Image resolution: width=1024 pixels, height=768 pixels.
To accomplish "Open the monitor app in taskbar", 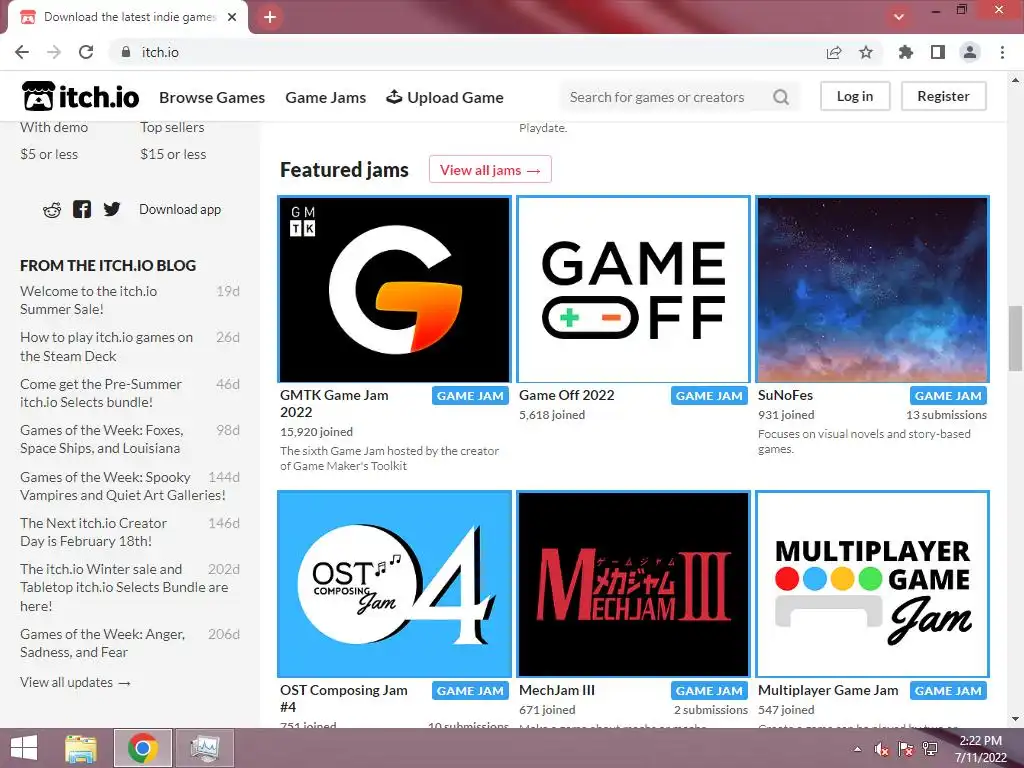I will pyautogui.click(x=205, y=748).
